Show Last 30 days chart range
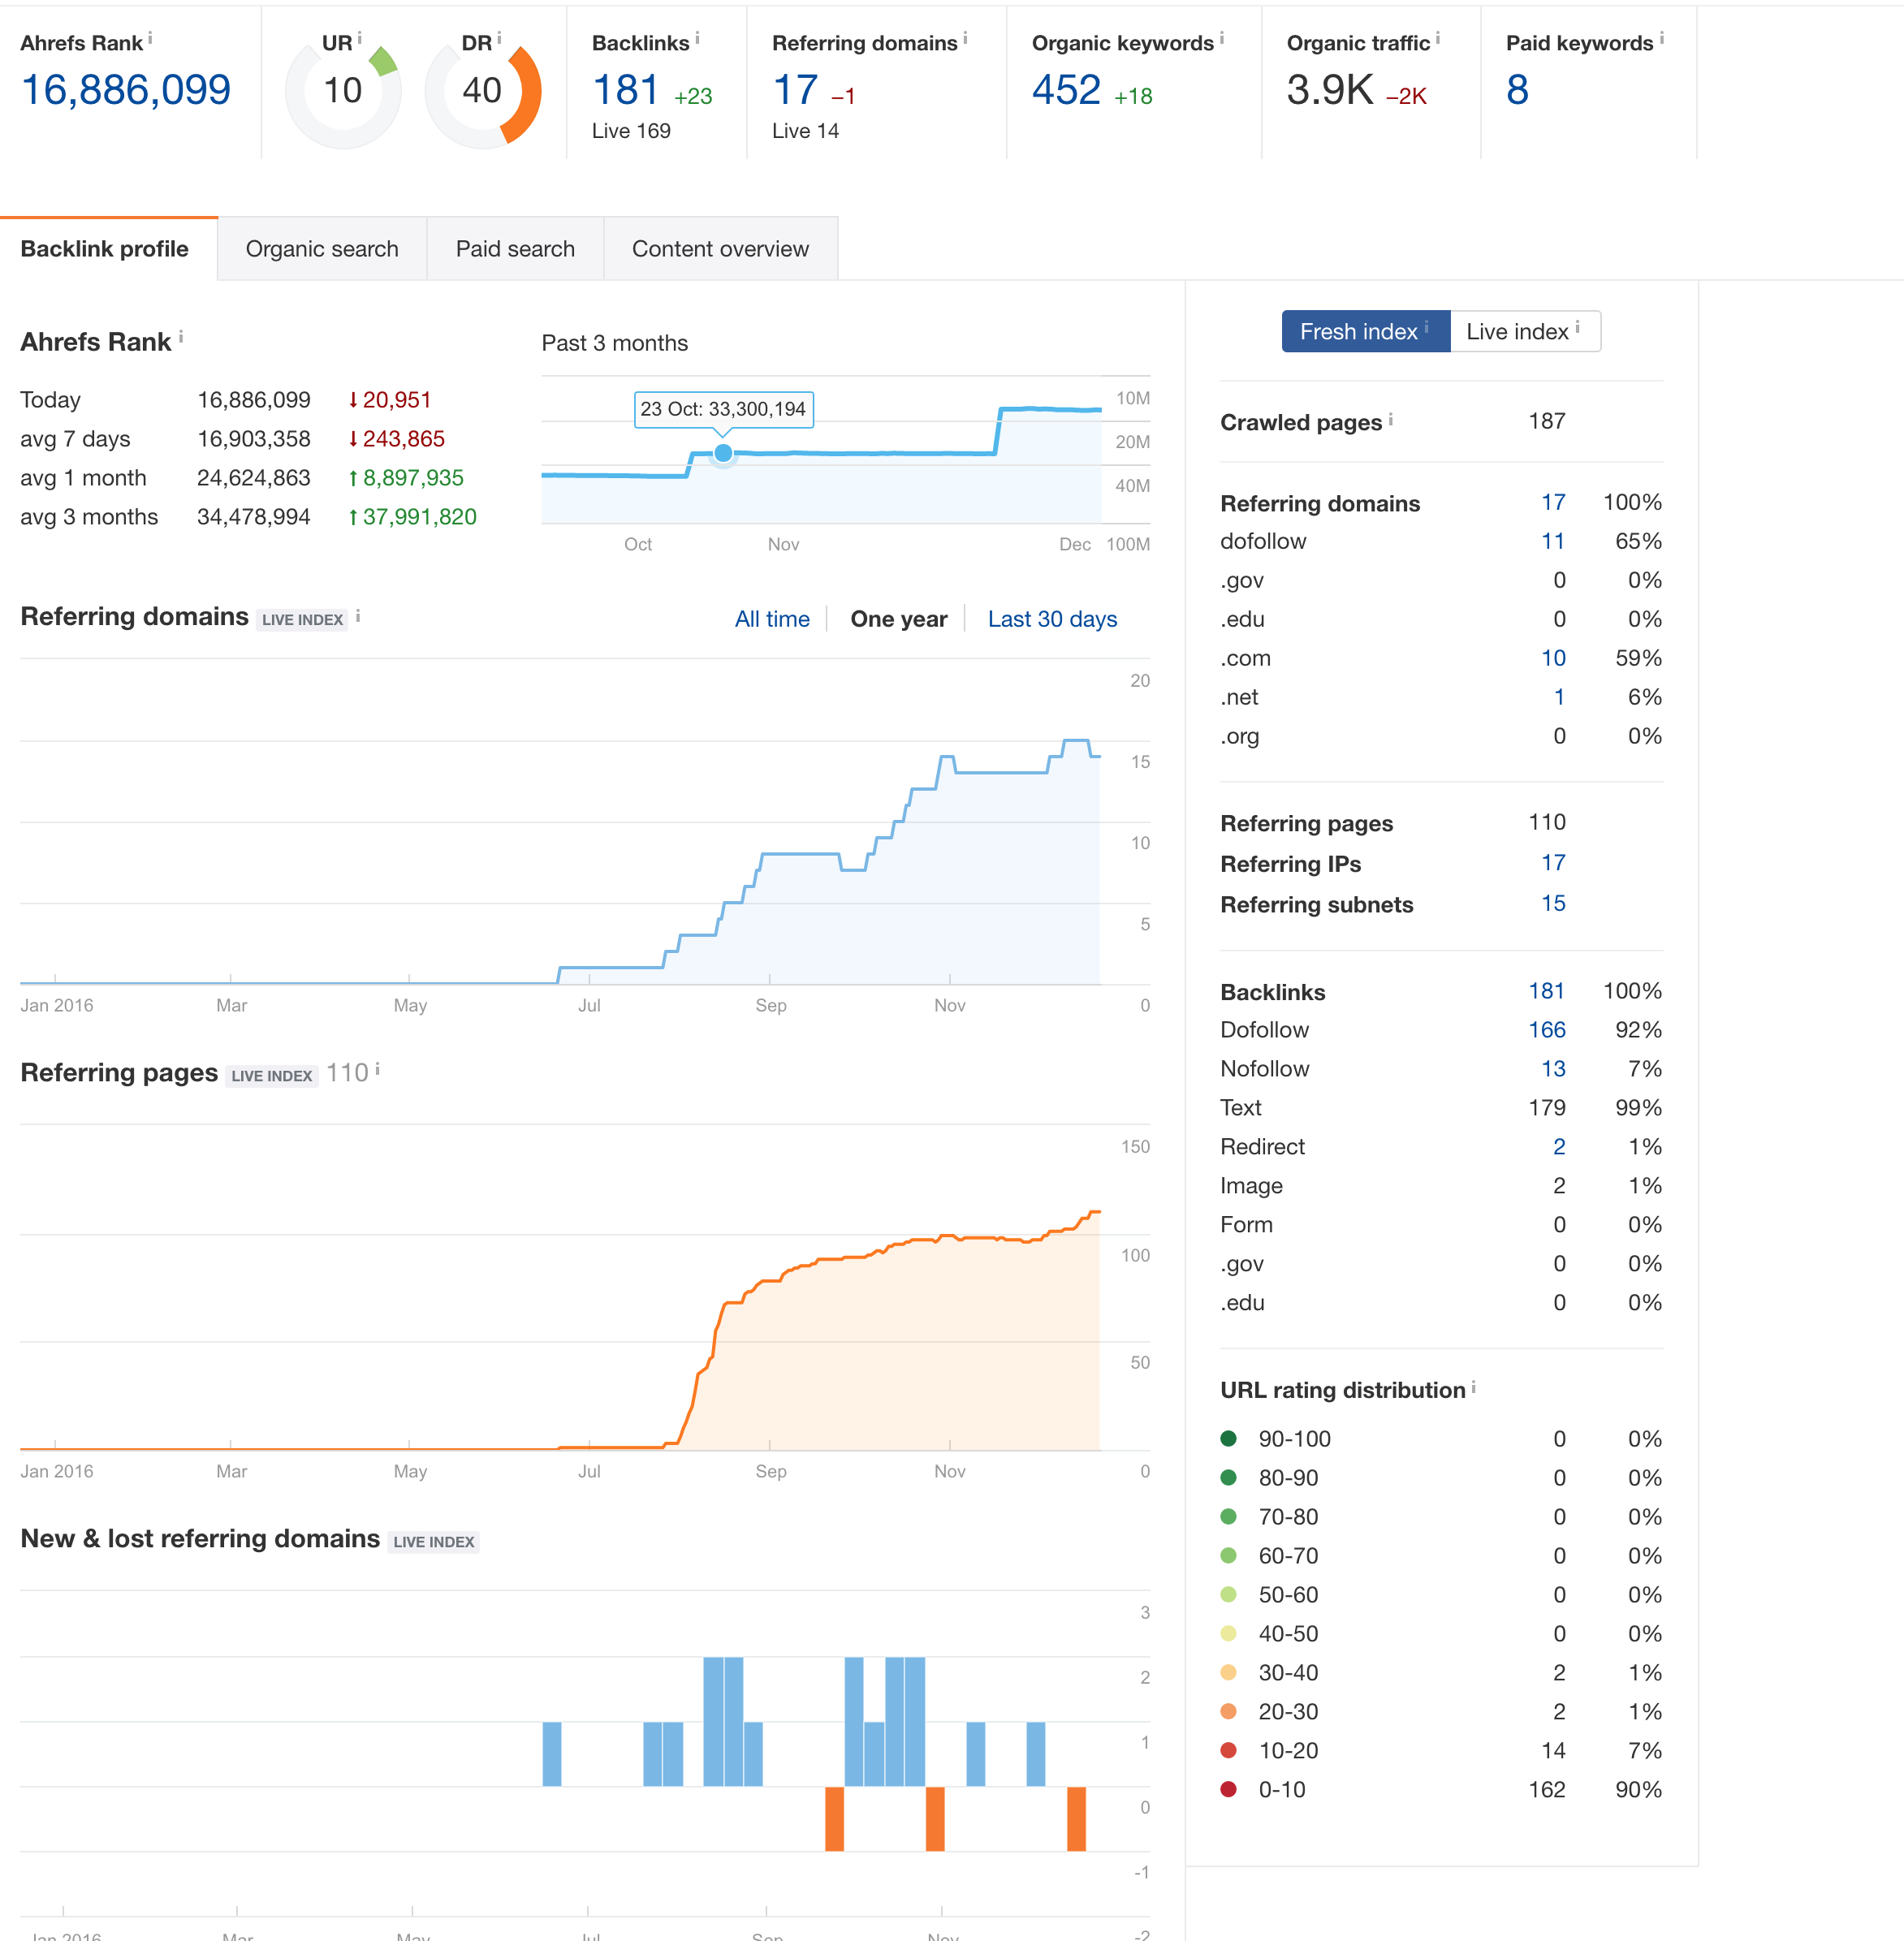The width and height of the screenshot is (1904, 1941). pos(1052,619)
